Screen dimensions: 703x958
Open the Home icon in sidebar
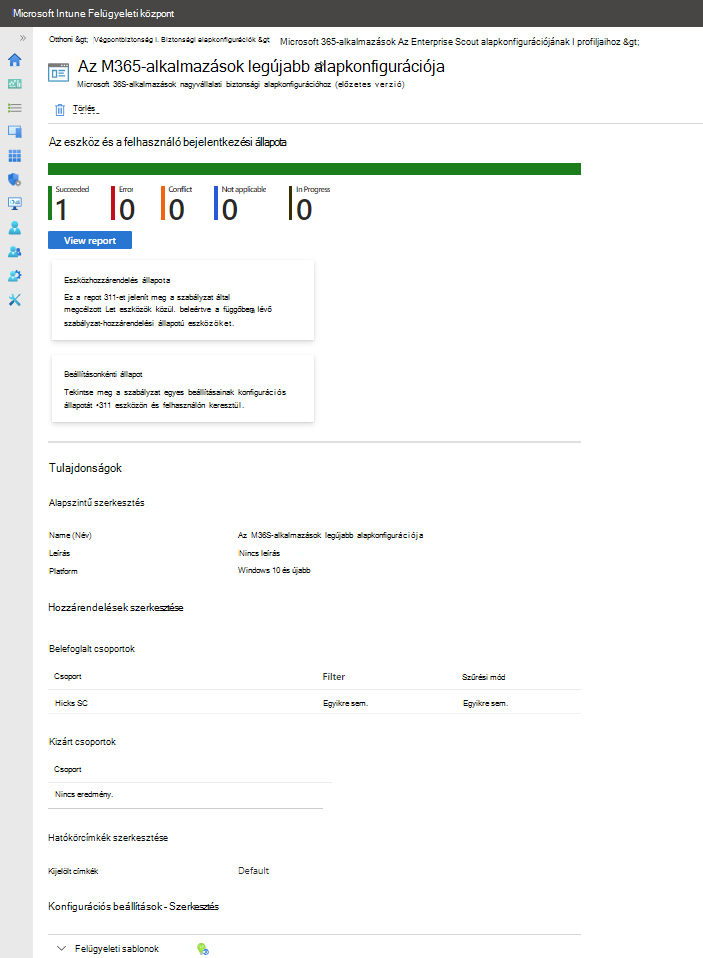tap(15, 59)
